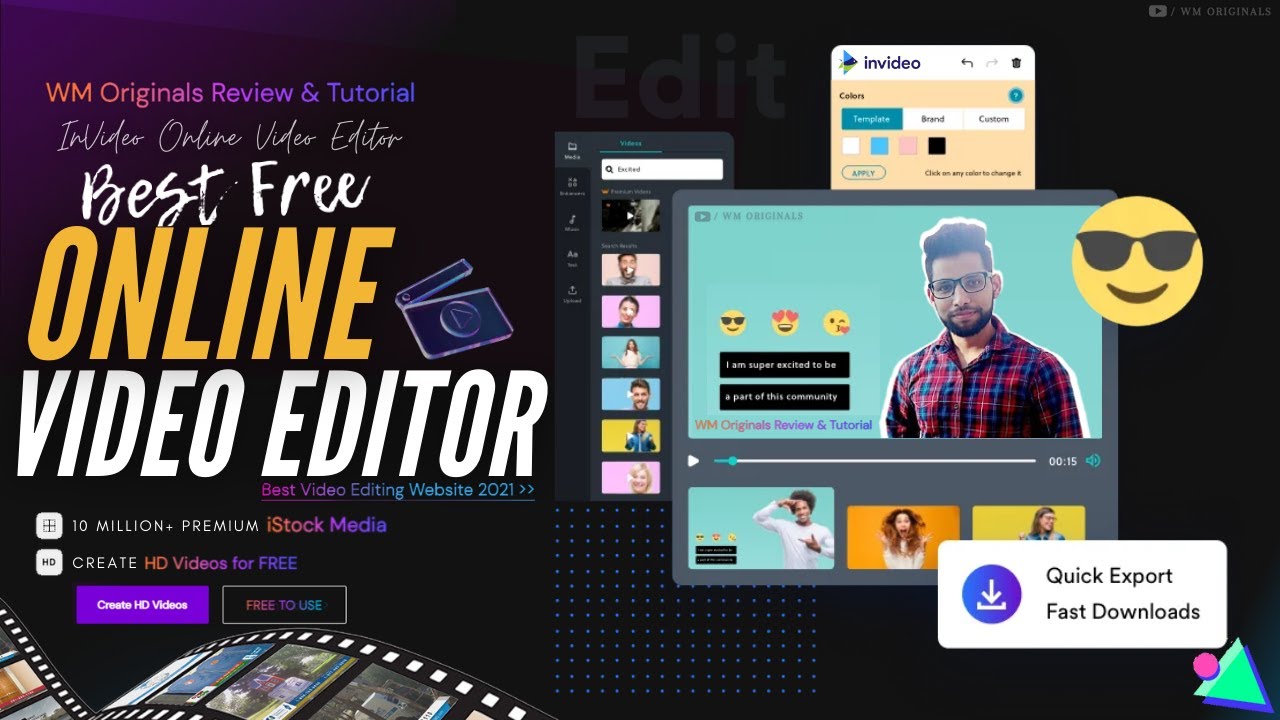
Task: Click the "a part of this community" caption
Action: click(x=784, y=397)
